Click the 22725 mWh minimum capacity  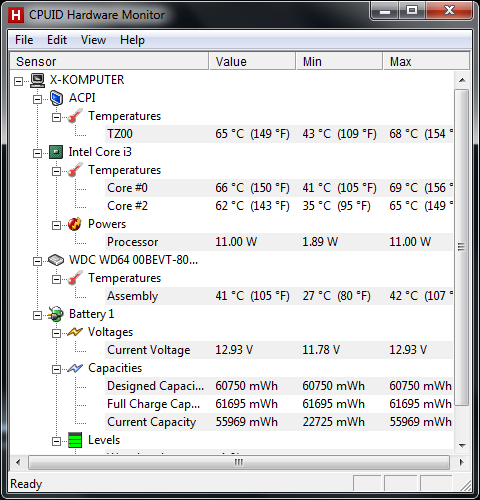point(333,422)
